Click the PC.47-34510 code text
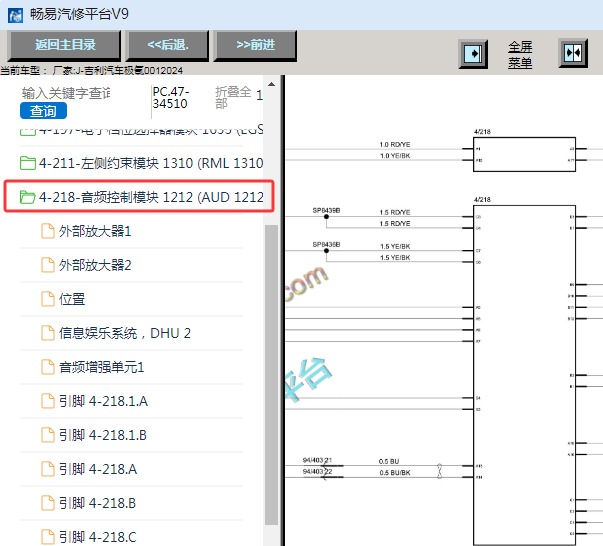 (x=170, y=98)
